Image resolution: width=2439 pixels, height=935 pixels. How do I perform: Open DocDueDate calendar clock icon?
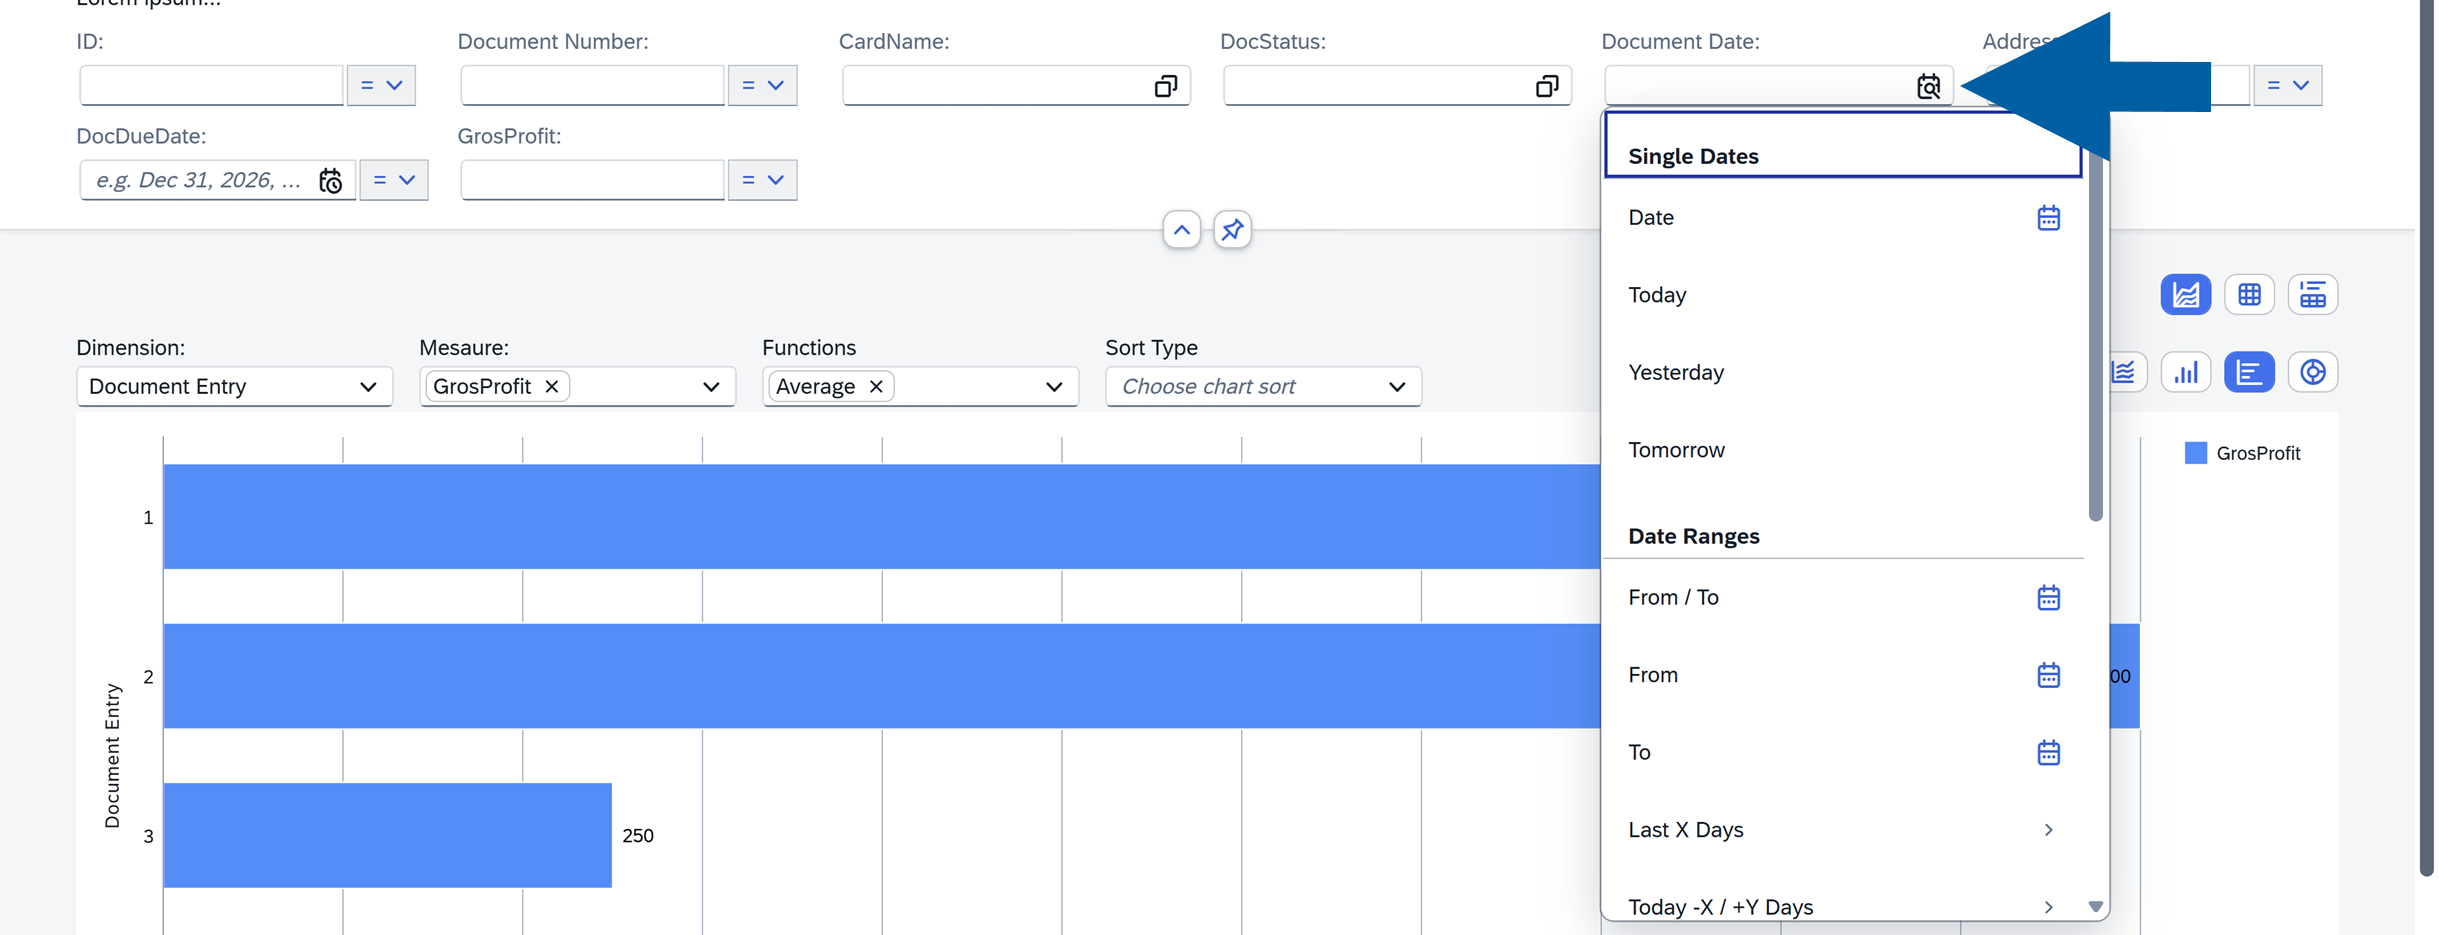pyautogui.click(x=330, y=181)
